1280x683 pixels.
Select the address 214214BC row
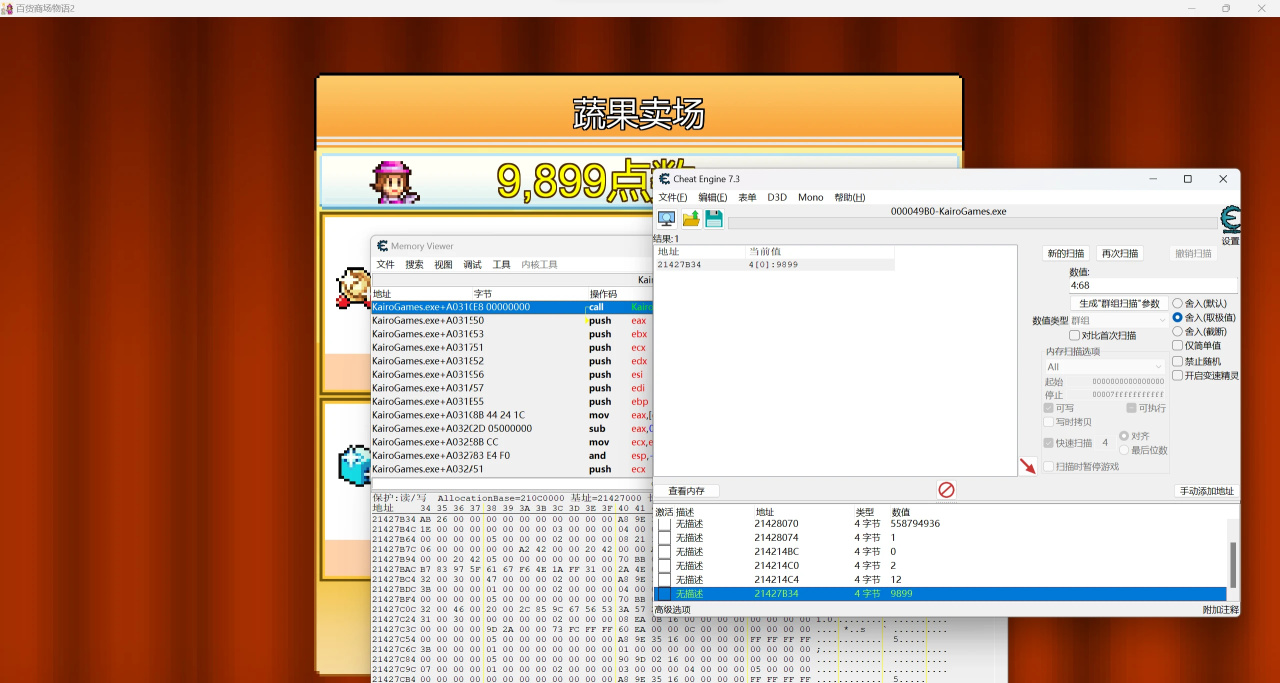[940, 552]
